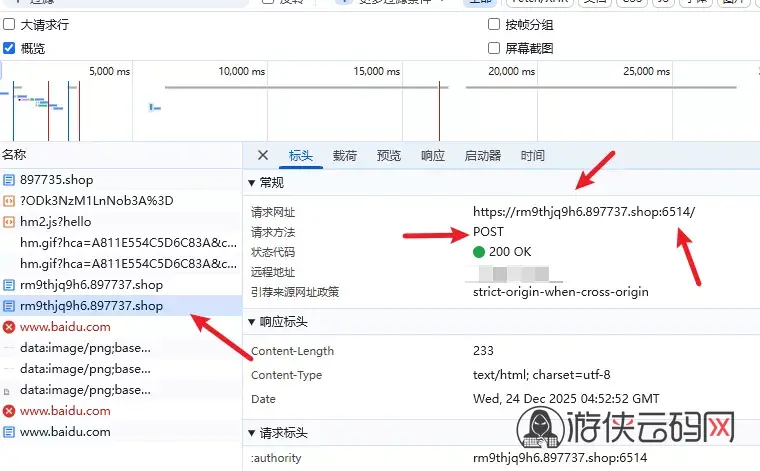Click the document icon of the last www.baidu.com request
The height and width of the screenshot is (471, 760).
click(9, 432)
